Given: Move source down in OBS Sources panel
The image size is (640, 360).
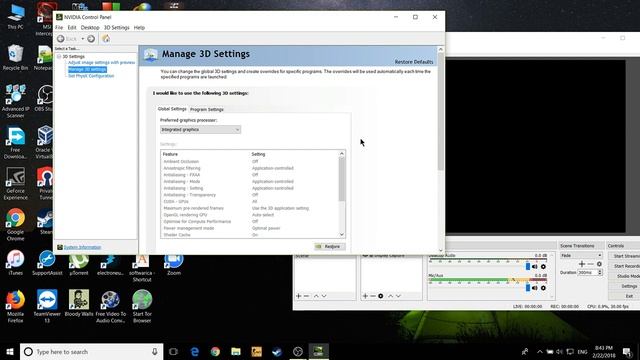Looking at the screenshot, I should [x=398, y=296].
